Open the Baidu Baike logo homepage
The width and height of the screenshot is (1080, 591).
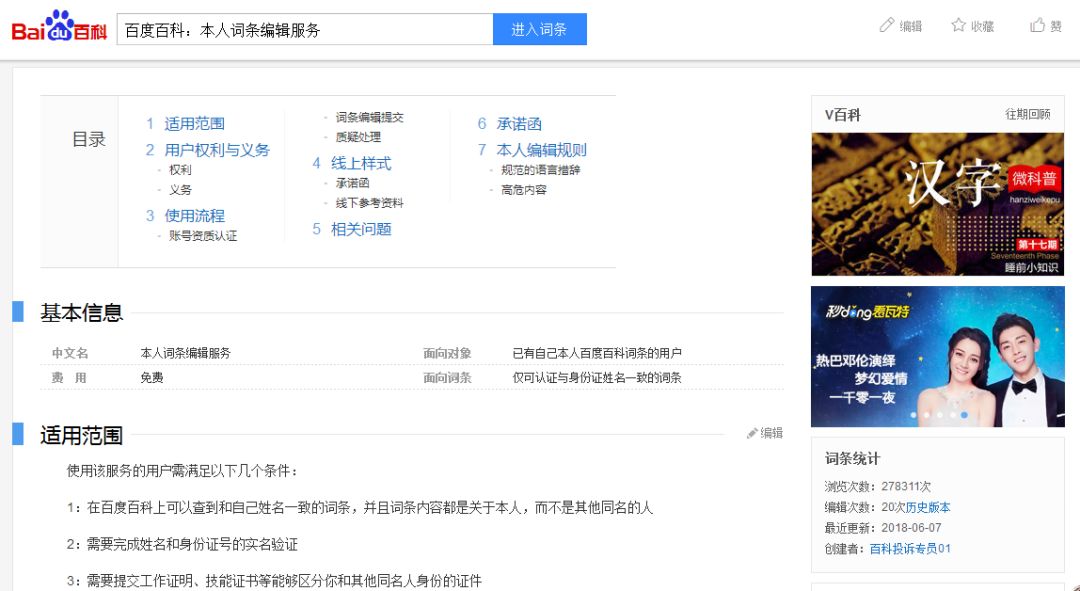[59, 26]
